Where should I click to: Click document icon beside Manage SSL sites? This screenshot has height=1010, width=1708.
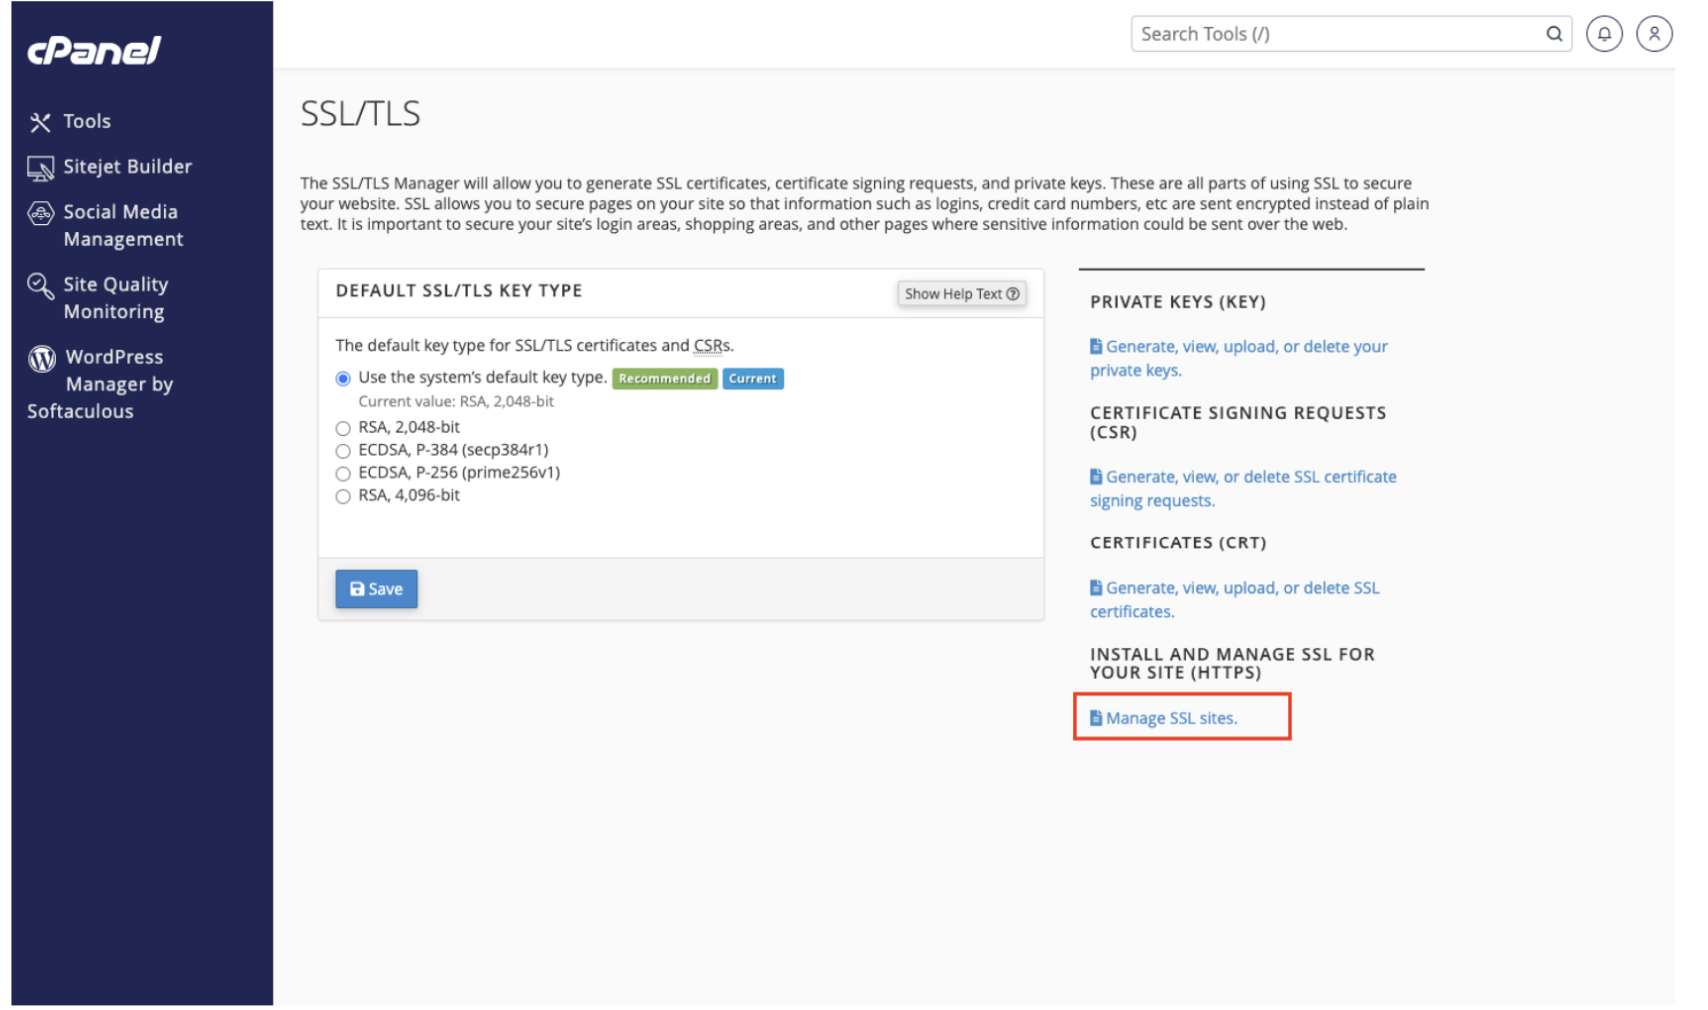(x=1096, y=718)
